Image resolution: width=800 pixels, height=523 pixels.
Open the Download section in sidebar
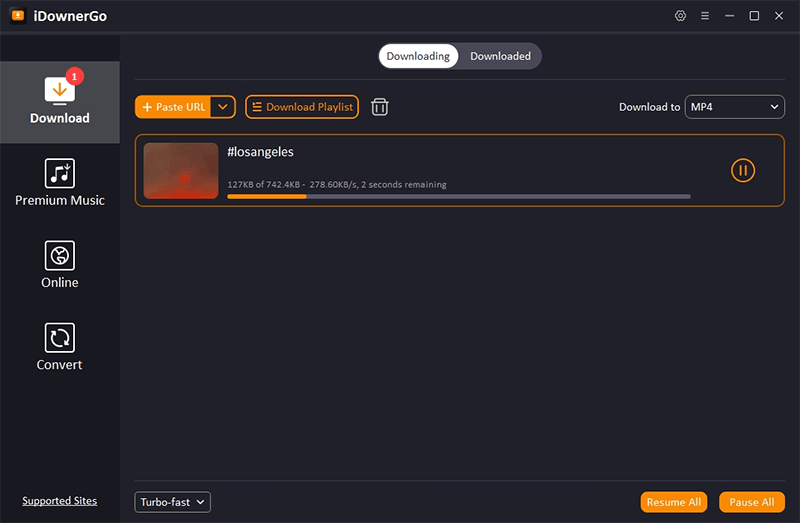(59, 102)
